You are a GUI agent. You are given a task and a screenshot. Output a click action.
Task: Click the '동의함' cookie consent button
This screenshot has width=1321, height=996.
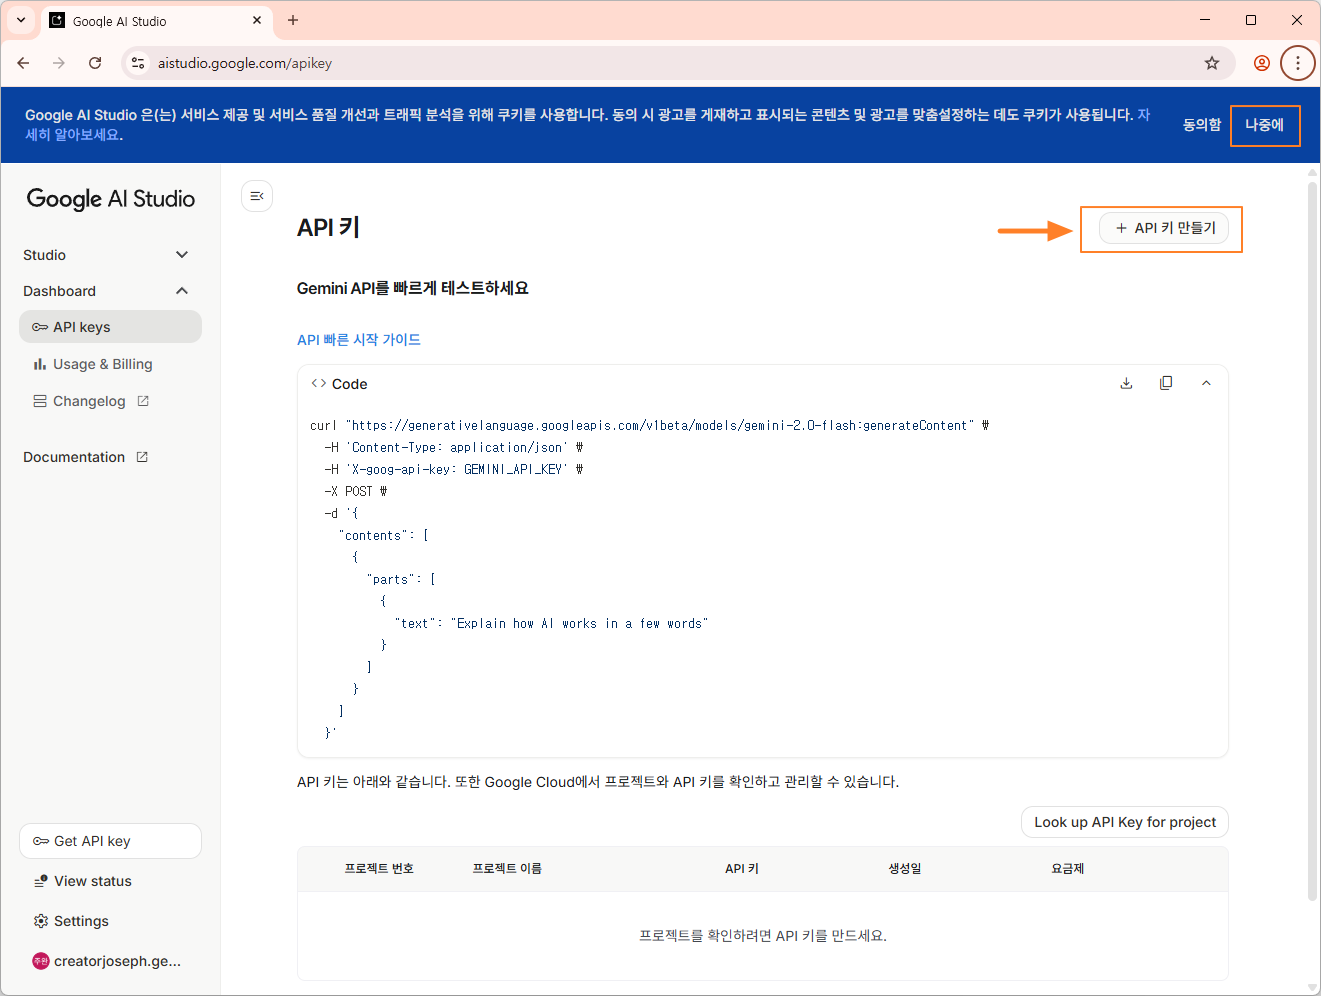tap(1202, 125)
